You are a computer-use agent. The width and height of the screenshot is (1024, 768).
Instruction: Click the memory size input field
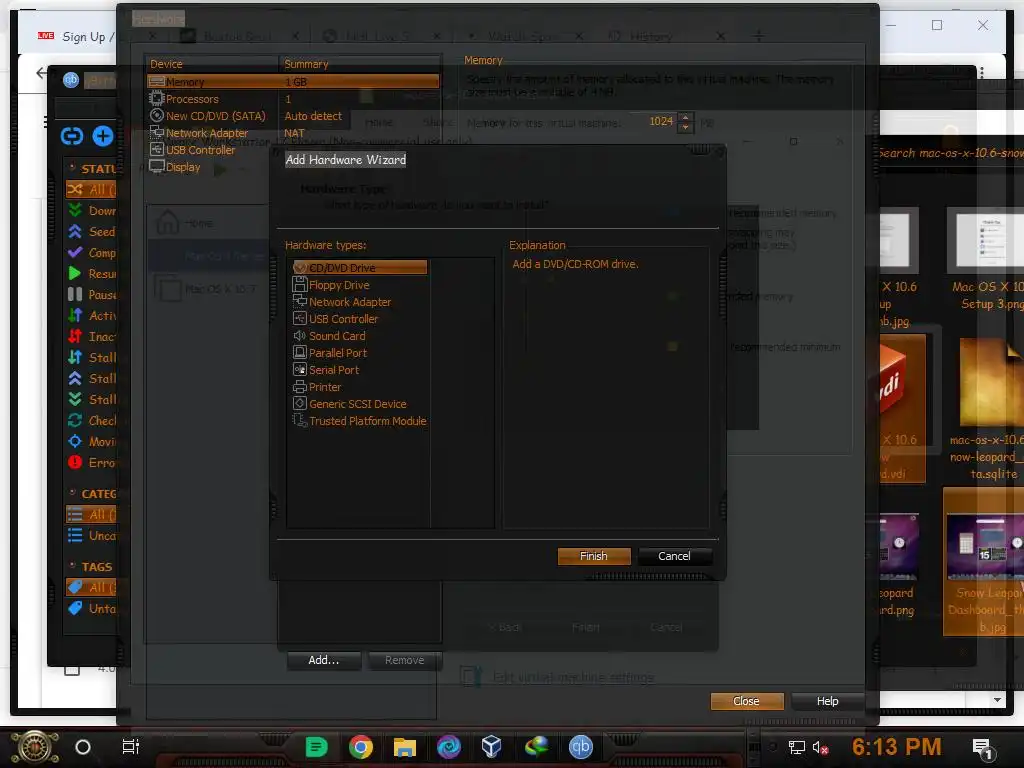pyautogui.click(x=653, y=121)
